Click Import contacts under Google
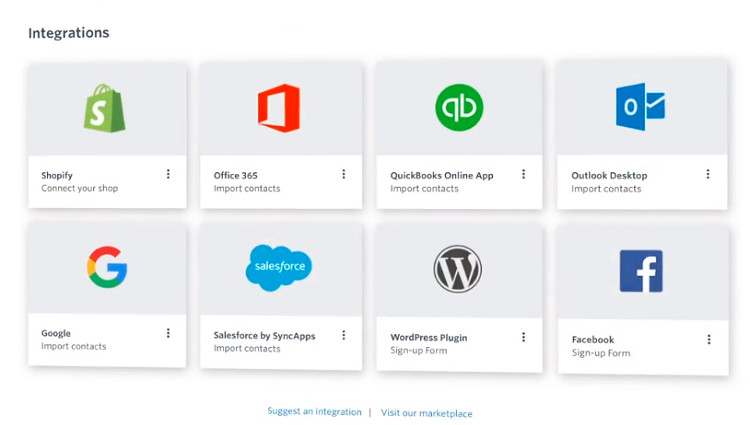This screenshot has width=750, height=425. (74, 346)
